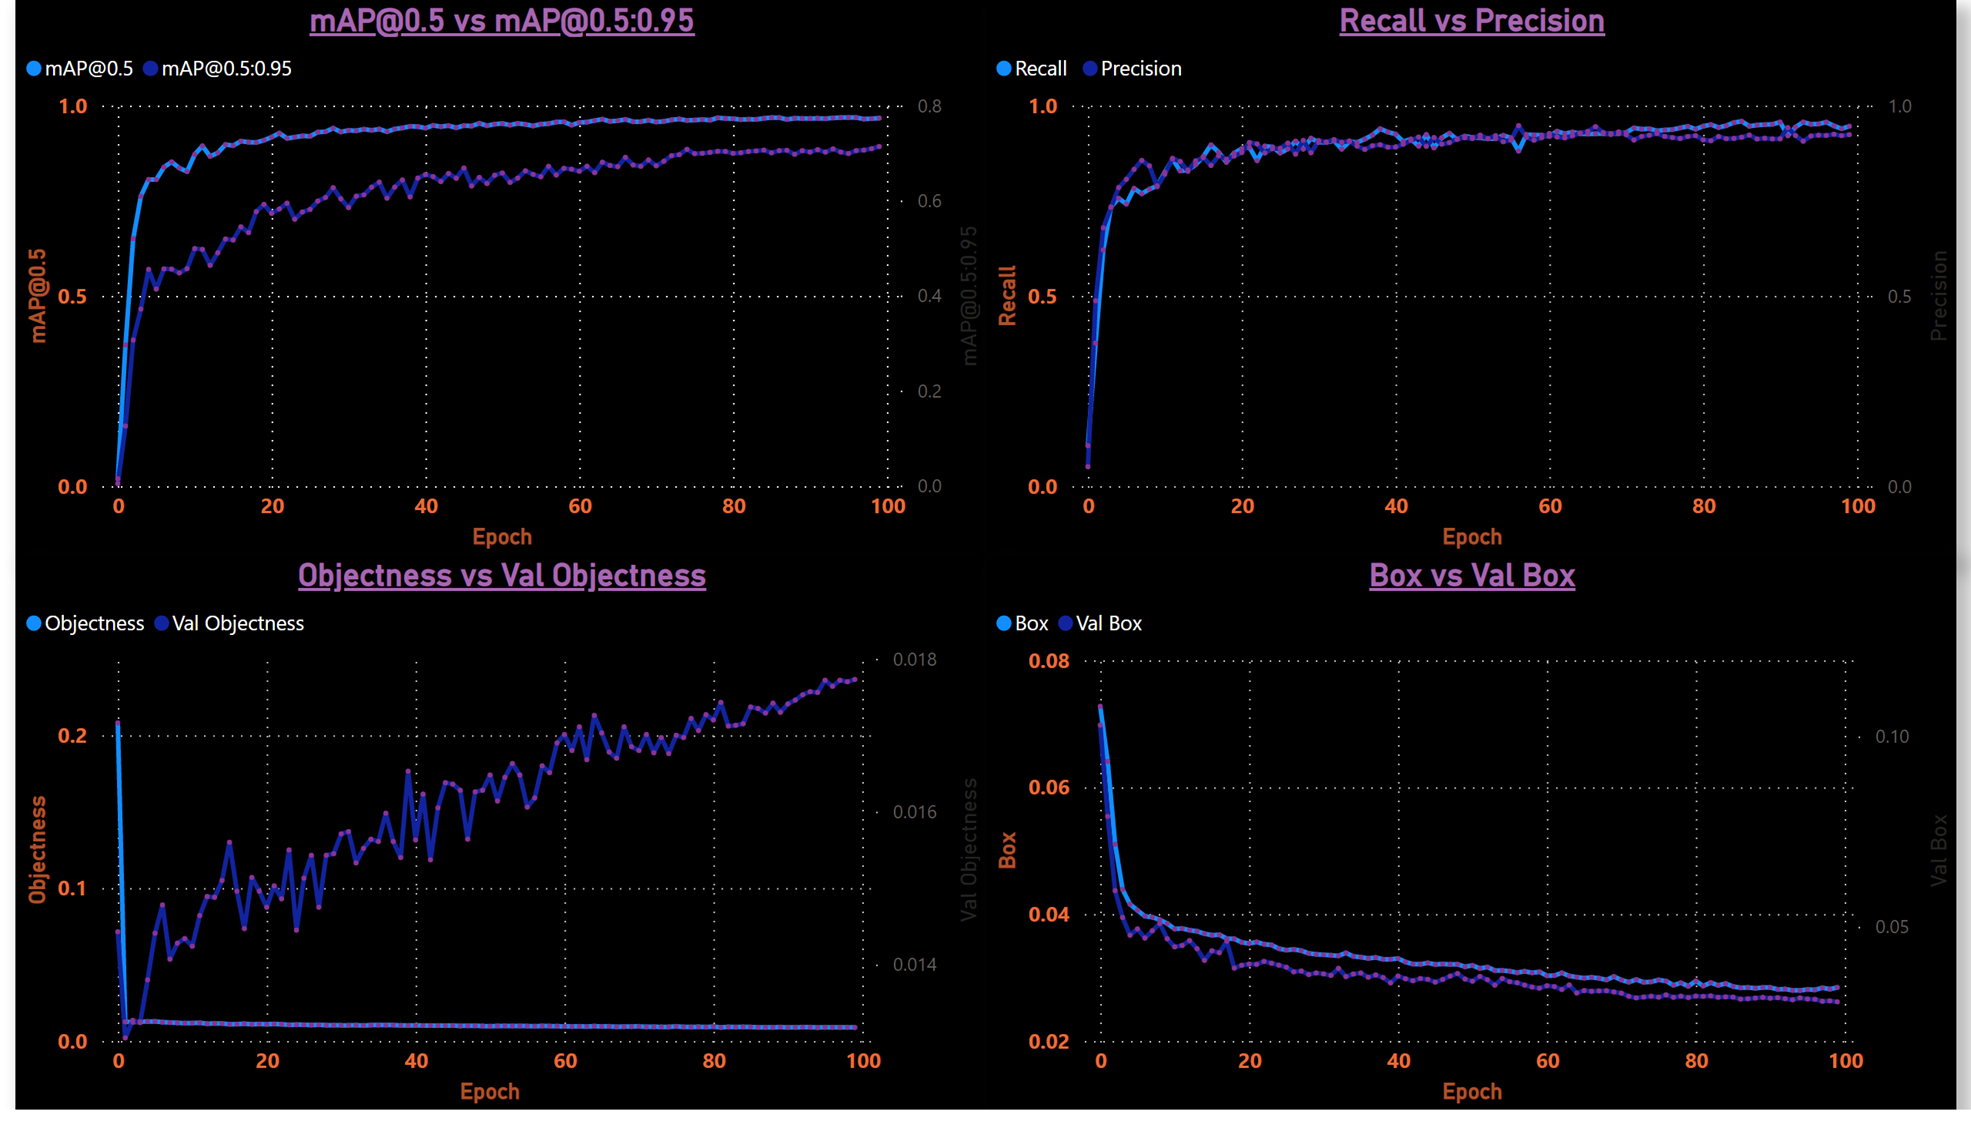Click the Objectness y-axis title

[38, 850]
